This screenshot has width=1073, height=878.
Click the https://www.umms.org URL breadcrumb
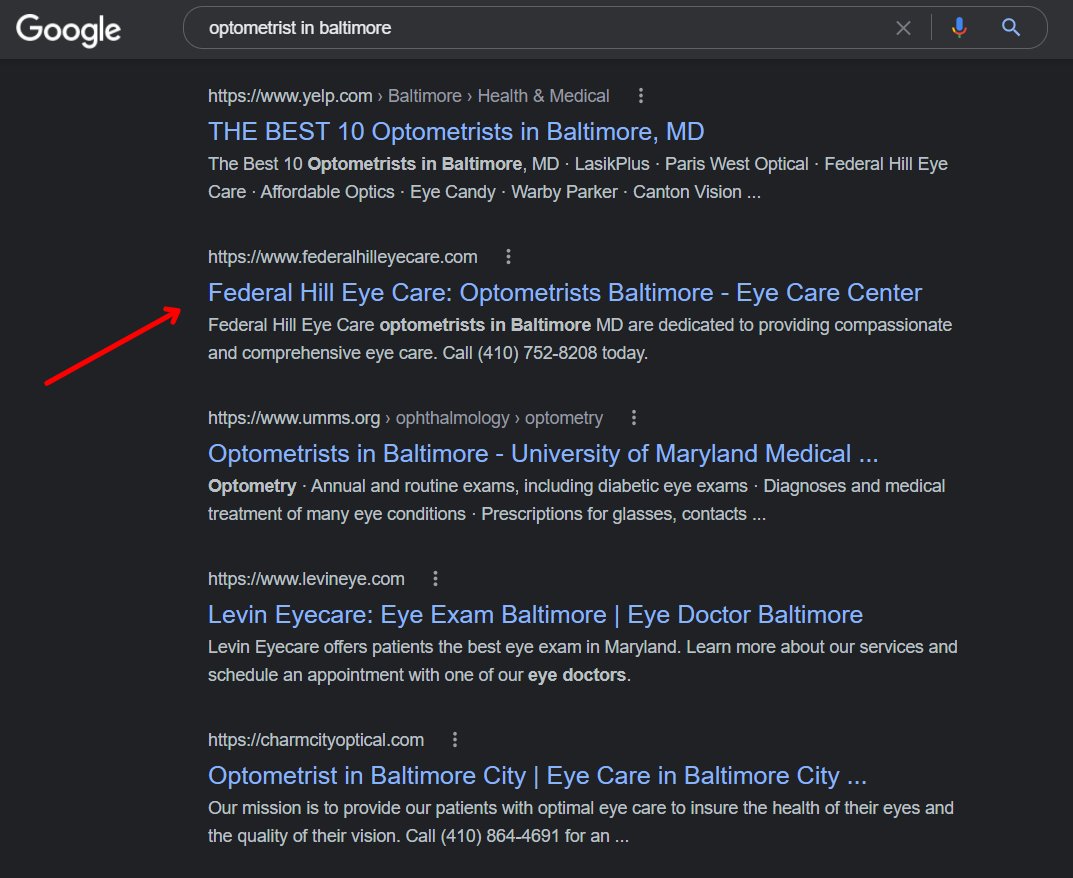pos(405,417)
